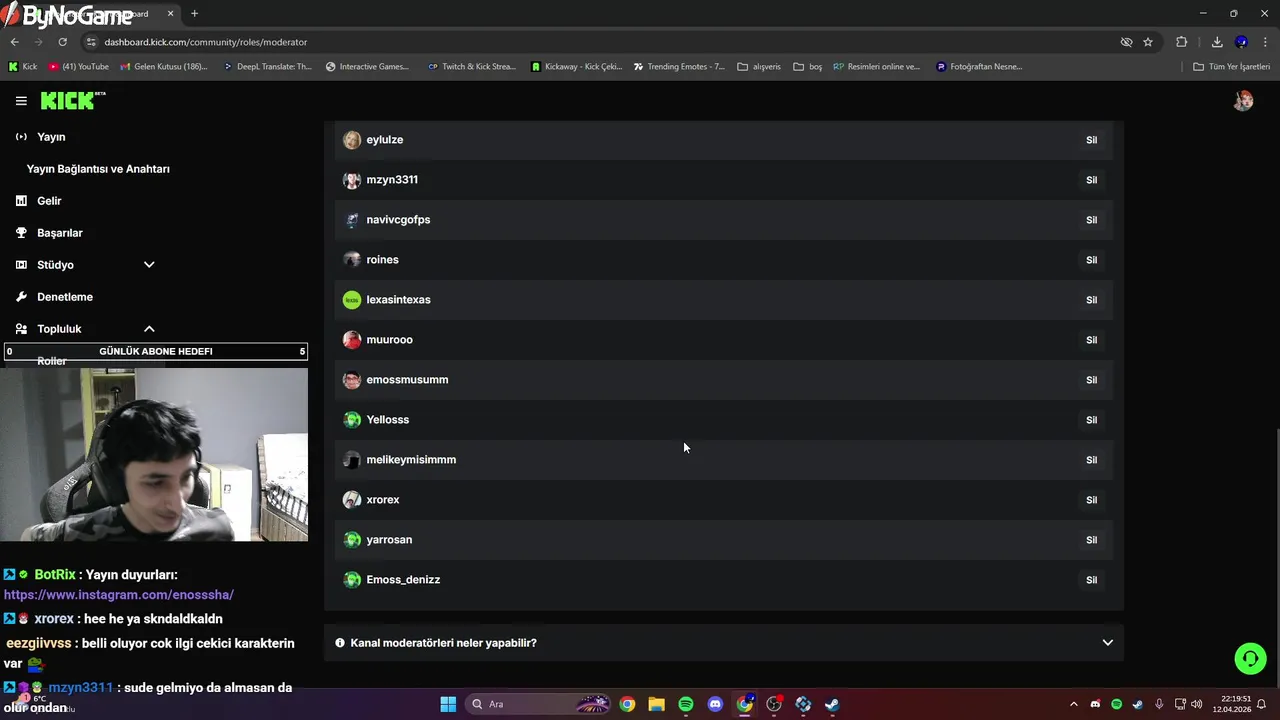Expand the Stüdyo sidebar section
Image resolution: width=1280 pixels, height=720 pixels.
(x=149, y=265)
